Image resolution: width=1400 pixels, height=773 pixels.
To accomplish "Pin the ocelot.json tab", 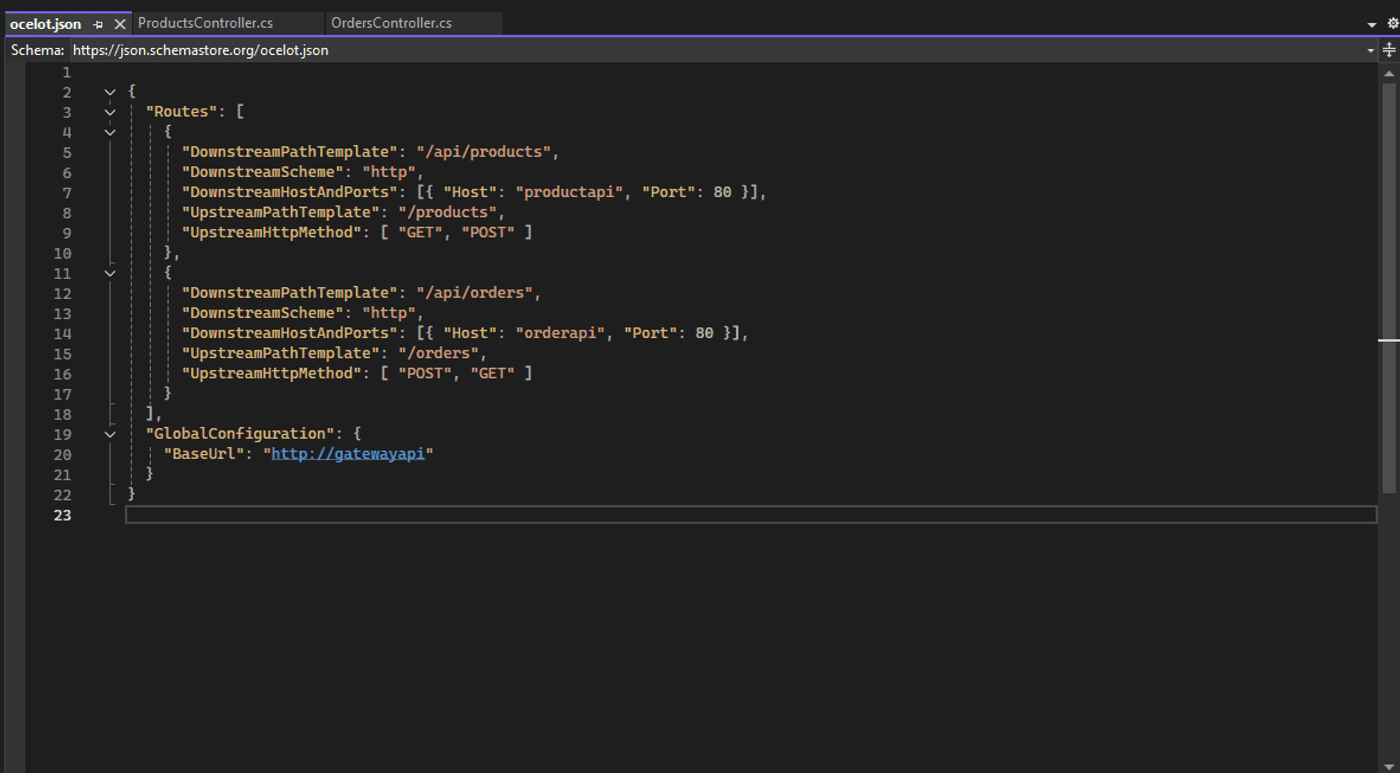I will pyautogui.click(x=98, y=24).
